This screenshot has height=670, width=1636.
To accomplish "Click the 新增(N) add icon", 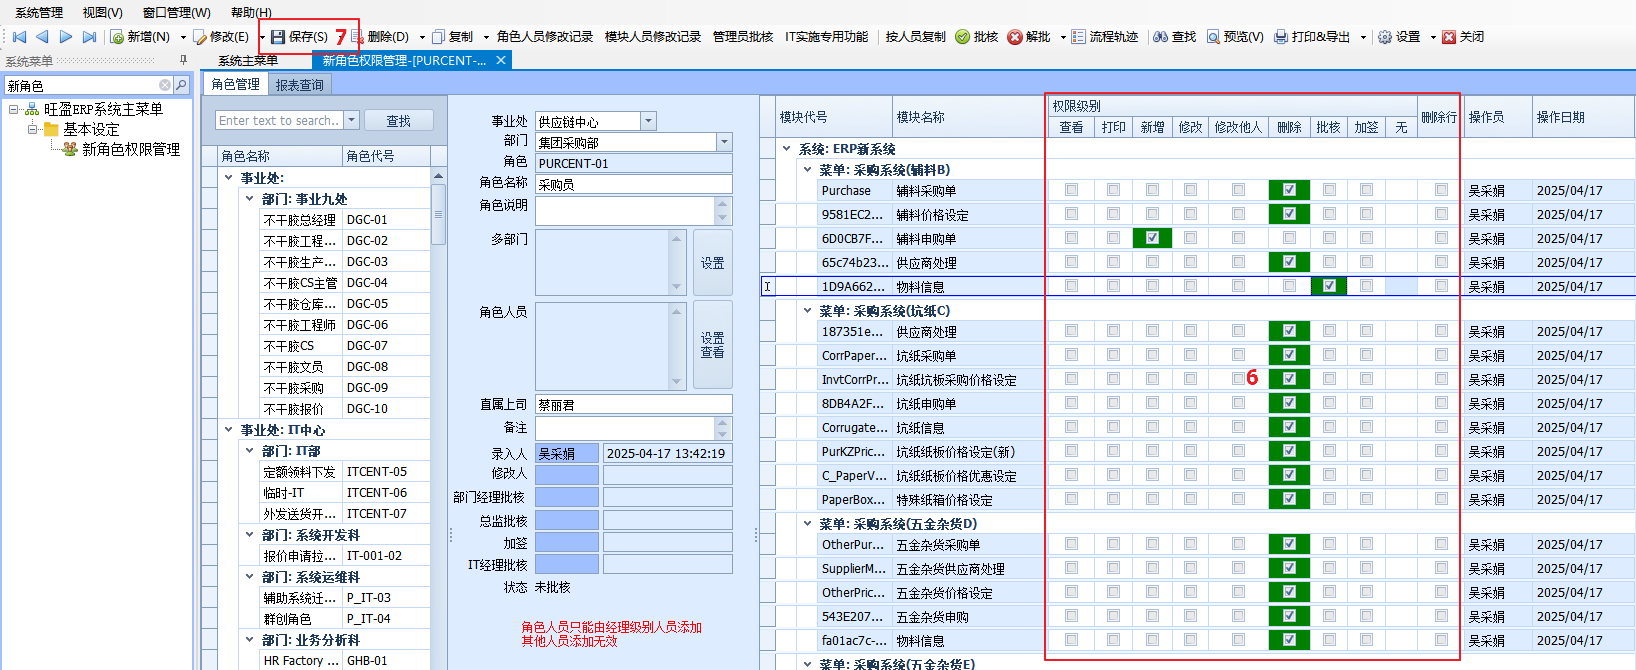I will (117, 37).
